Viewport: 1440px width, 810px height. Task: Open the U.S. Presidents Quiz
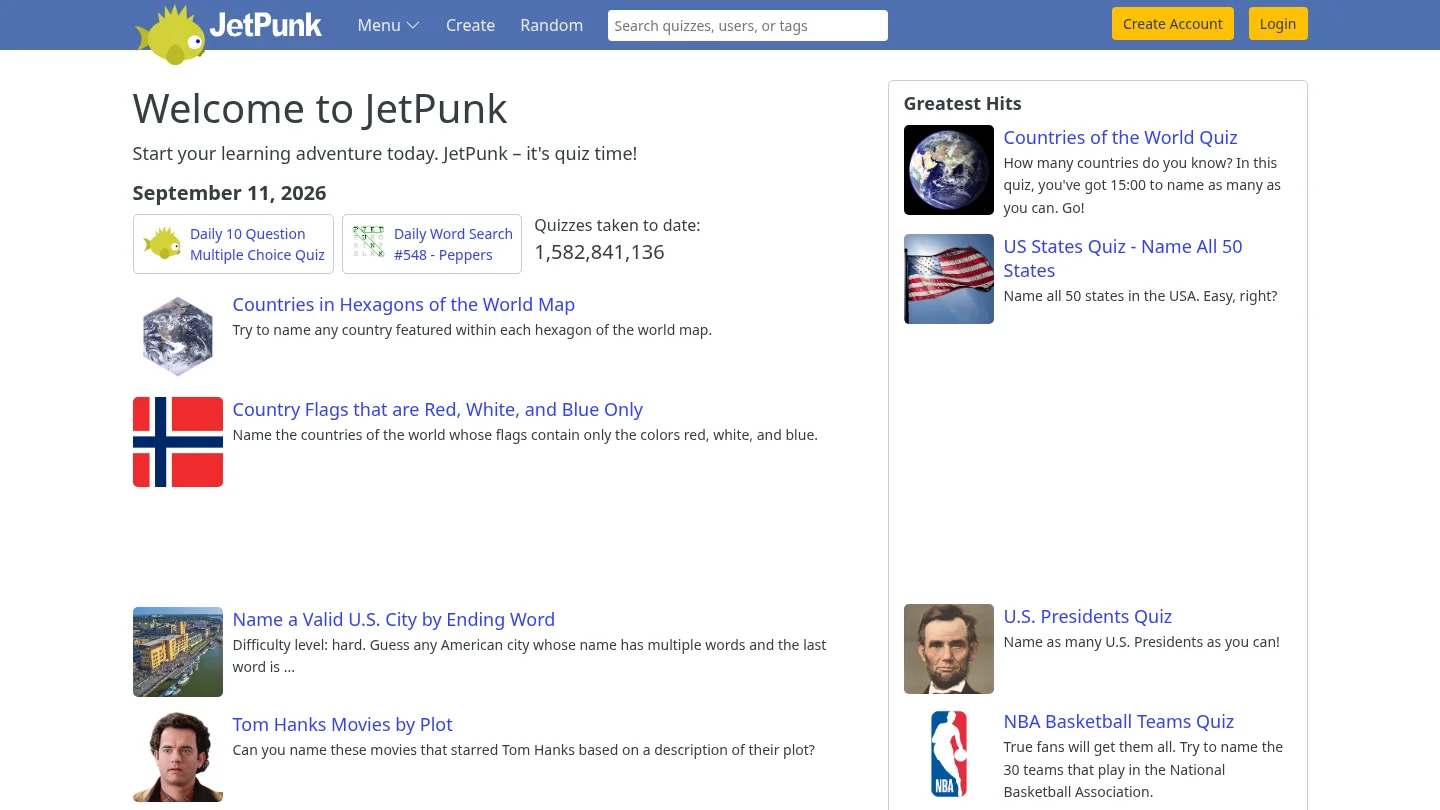(1087, 616)
